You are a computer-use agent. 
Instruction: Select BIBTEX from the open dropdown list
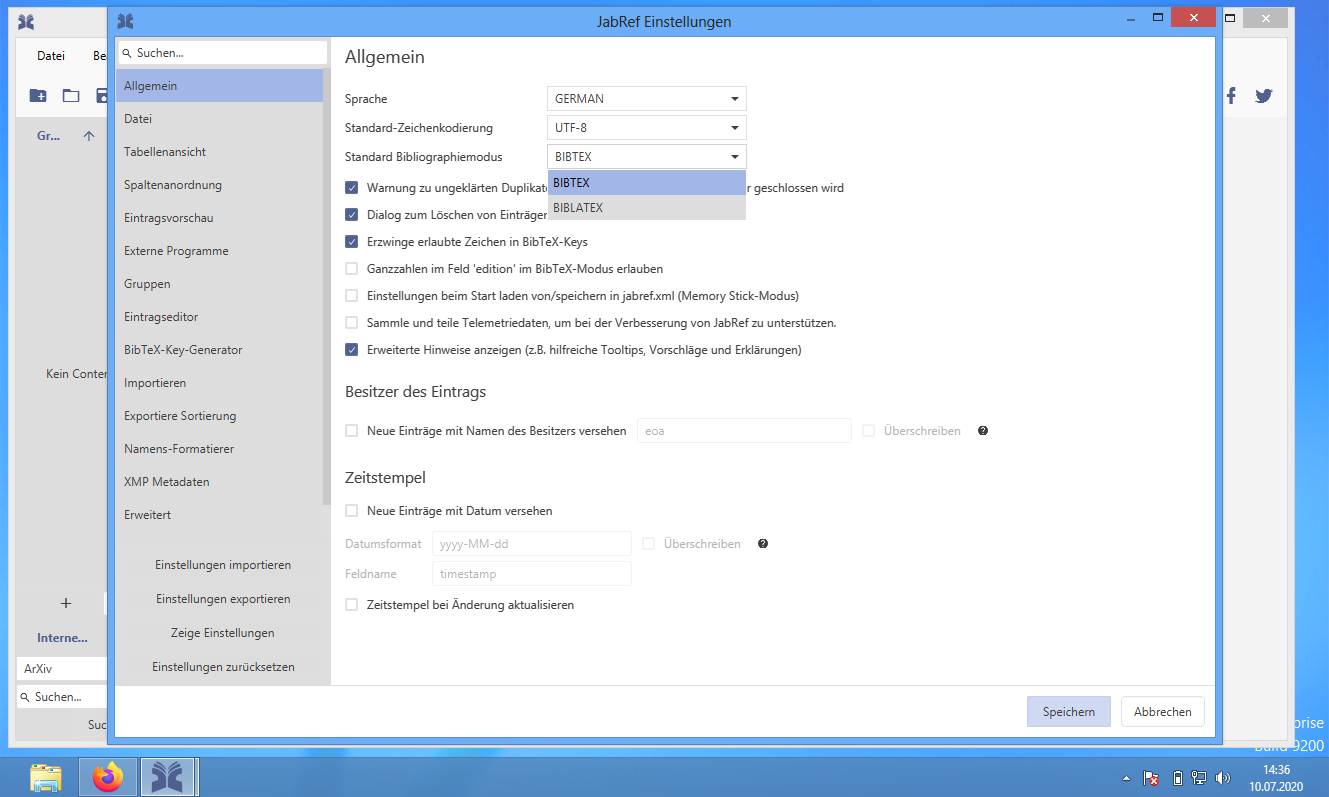click(647, 183)
